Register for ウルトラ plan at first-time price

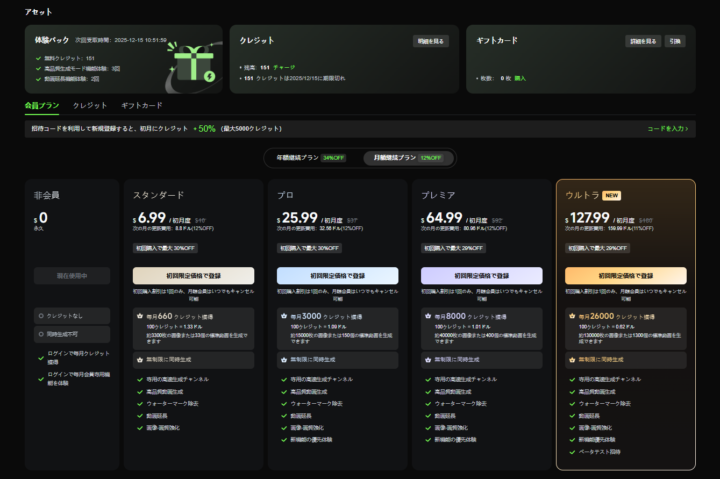(625, 275)
